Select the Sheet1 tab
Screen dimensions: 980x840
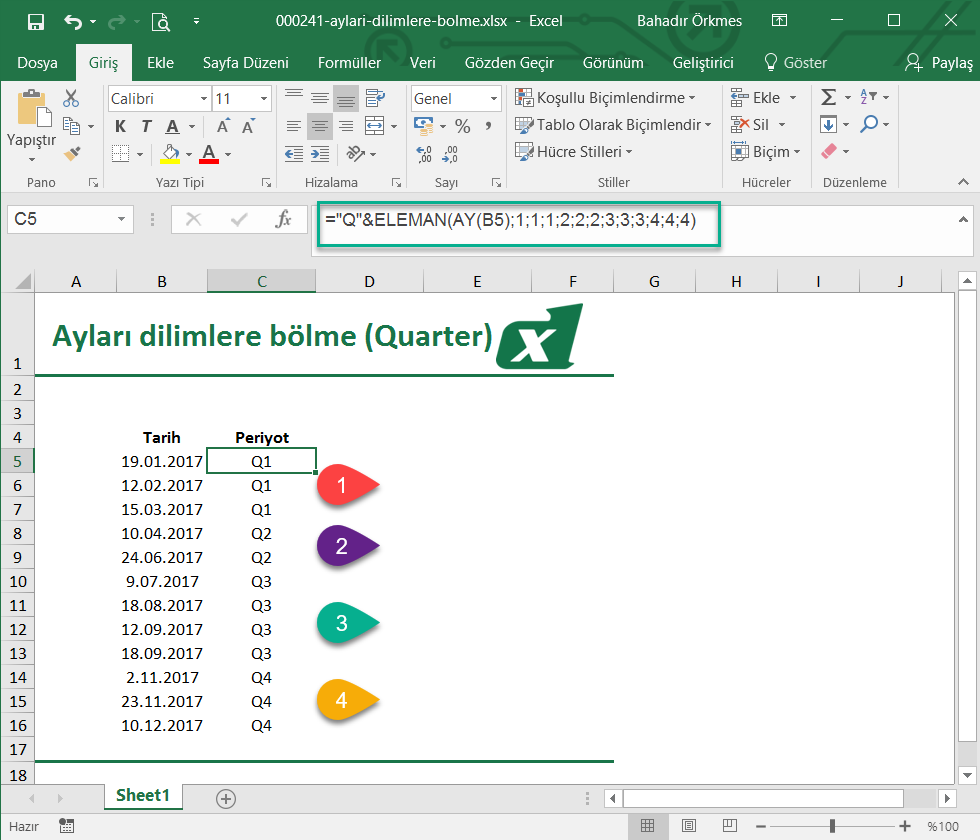point(143,796)
